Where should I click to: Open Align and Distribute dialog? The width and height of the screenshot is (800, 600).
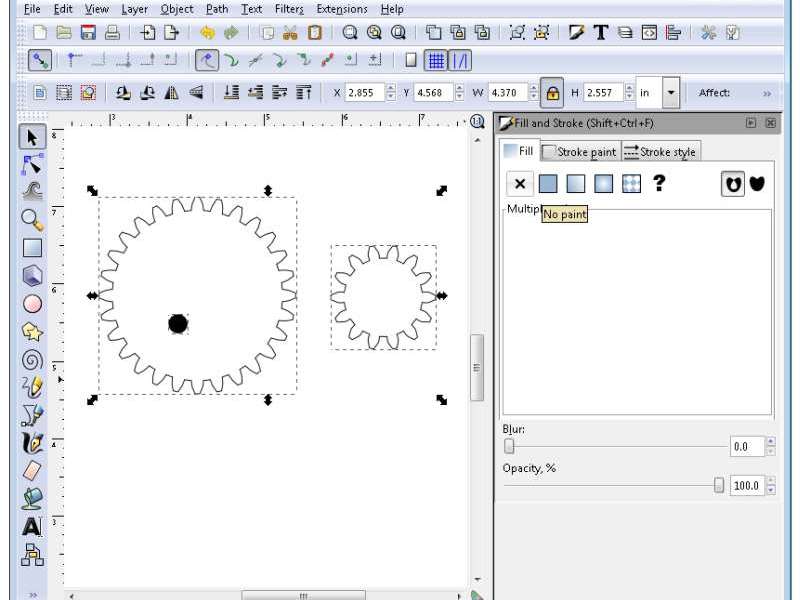(x=673, y=33)
